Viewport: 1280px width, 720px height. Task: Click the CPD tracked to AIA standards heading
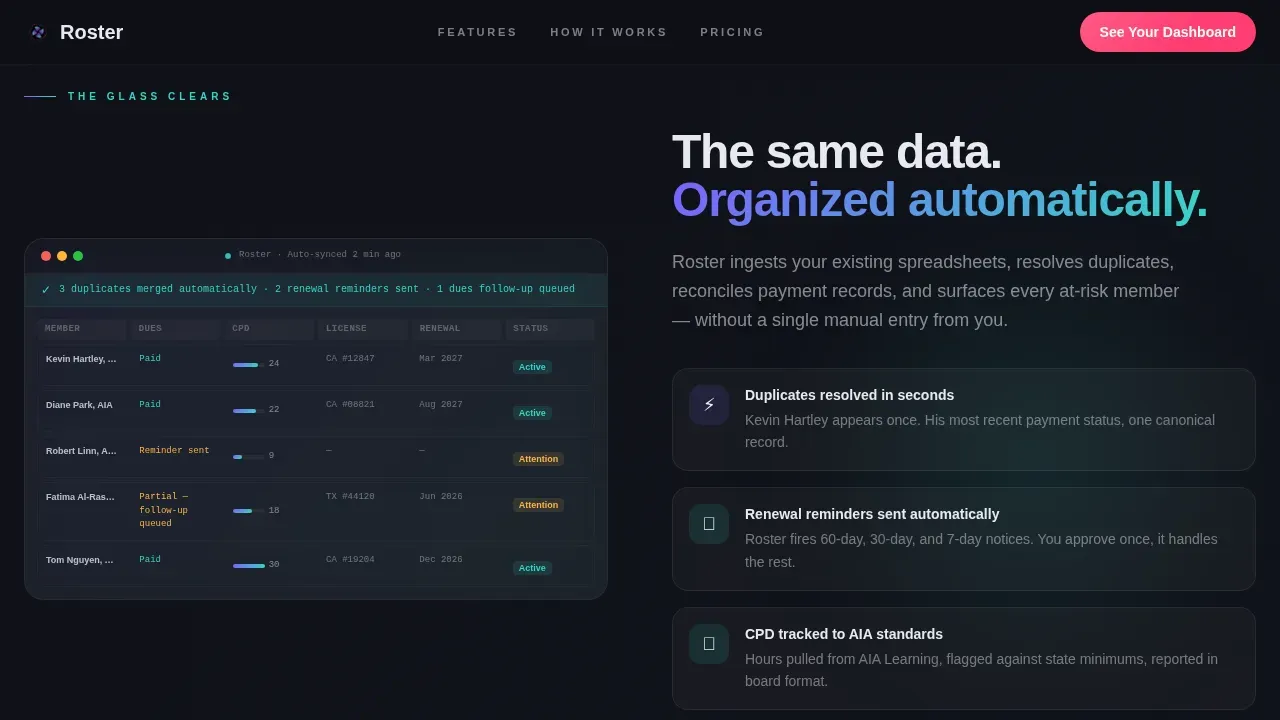point(844,634)
